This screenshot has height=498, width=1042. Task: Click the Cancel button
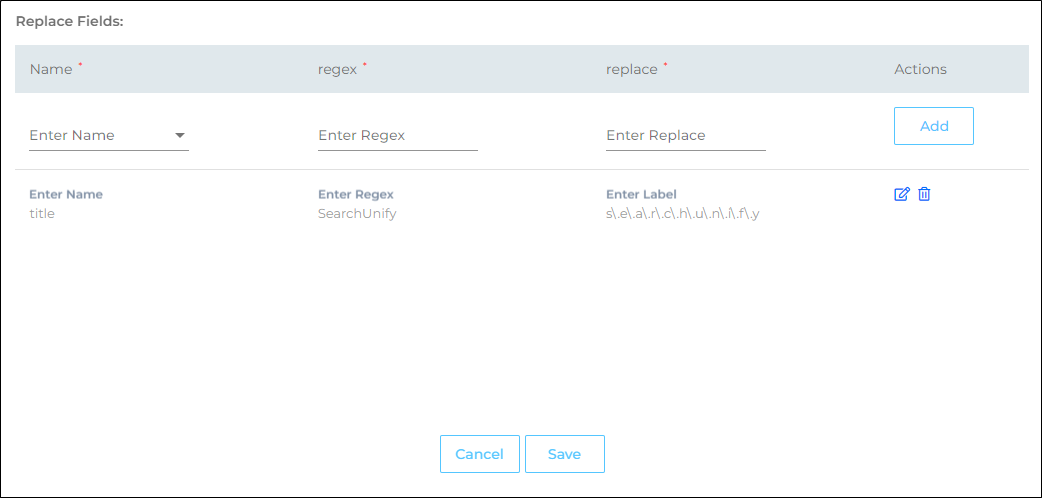[x=479, y=454]
